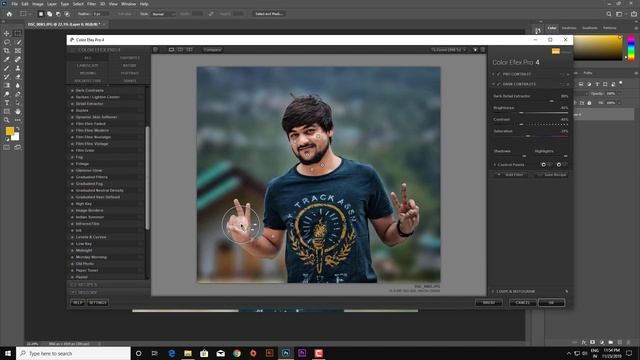
Task: Click the OK button in Color Efex
Action: [x=551, y=302]
